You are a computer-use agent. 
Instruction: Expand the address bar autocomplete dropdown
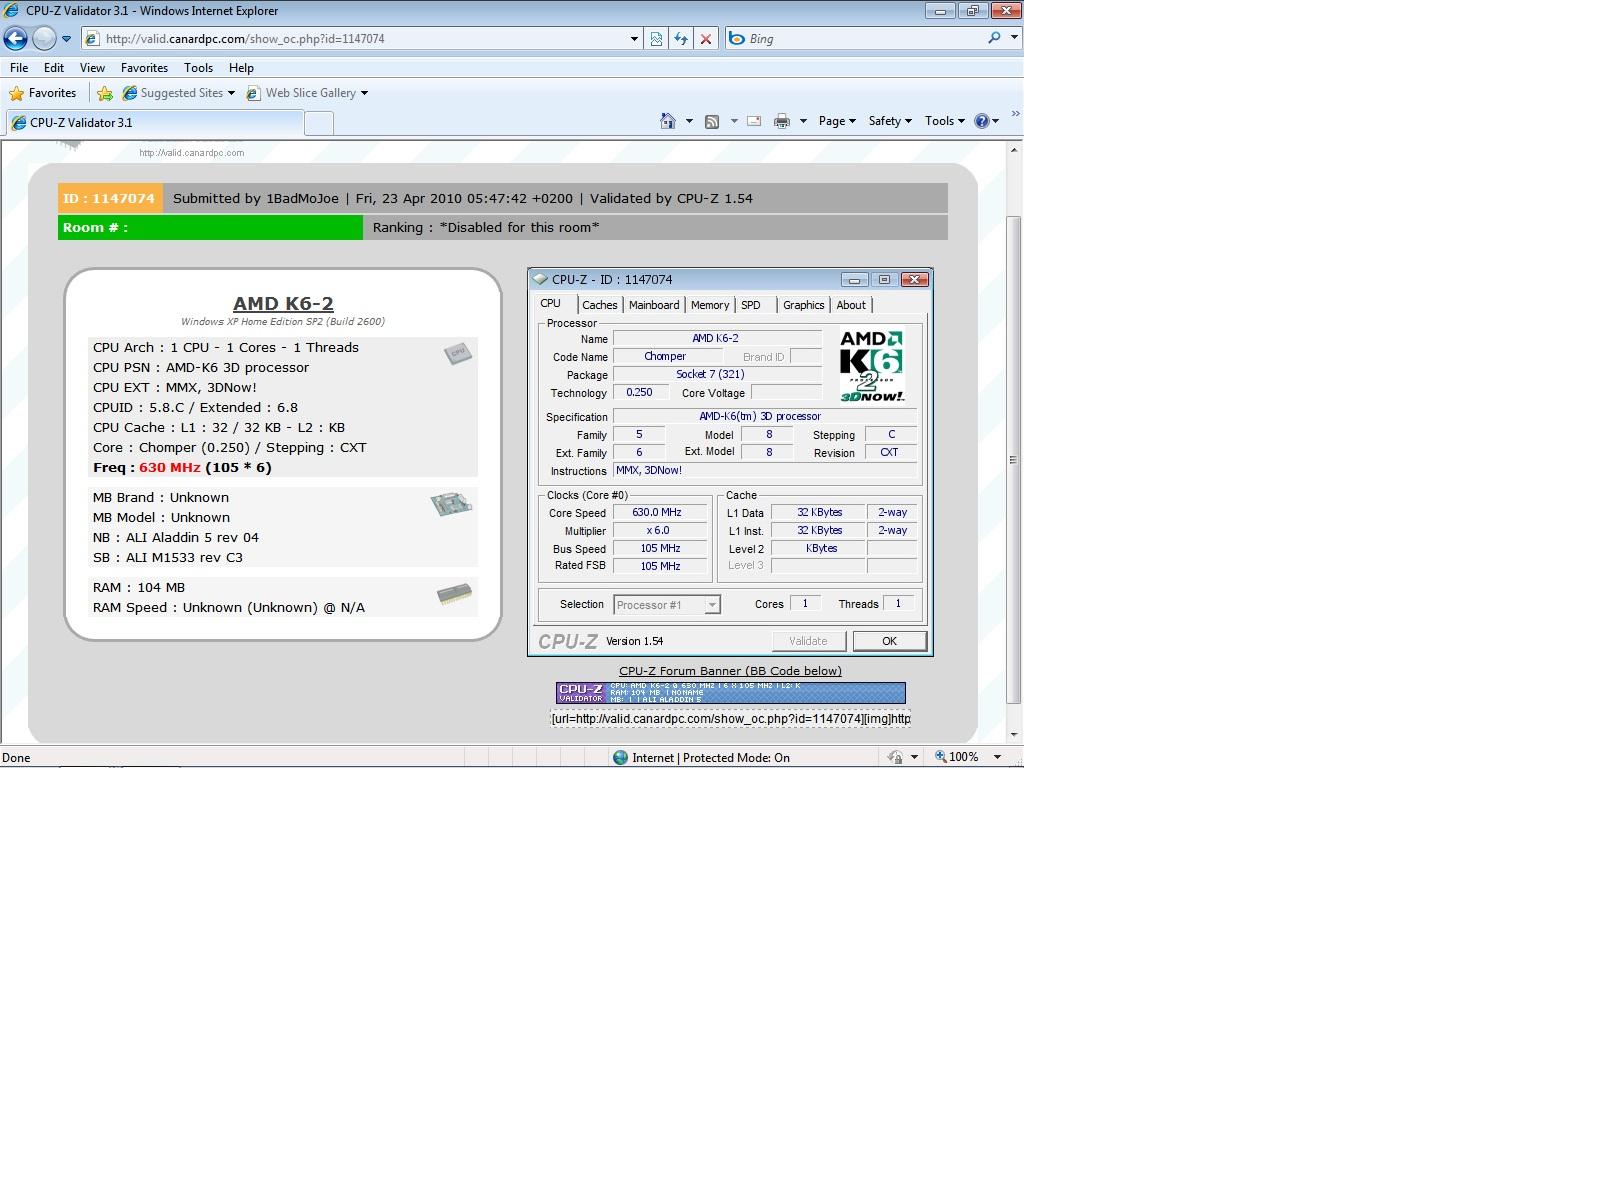click(634, 39)
